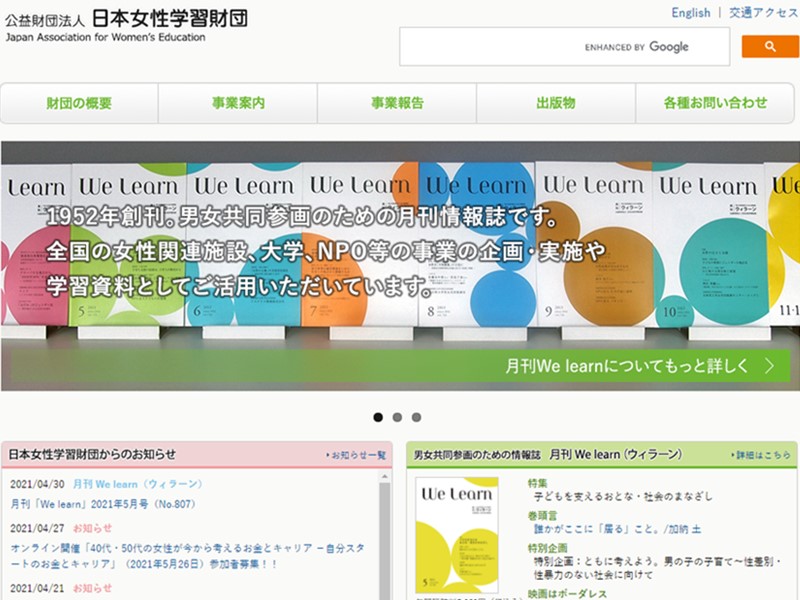This screenshot has height=600, width=800.
Task: Open the 出版物 section
Action: pos(556,103)
